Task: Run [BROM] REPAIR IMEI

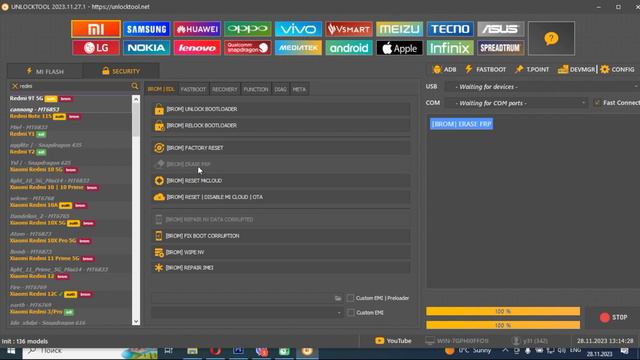Action: 281,268
